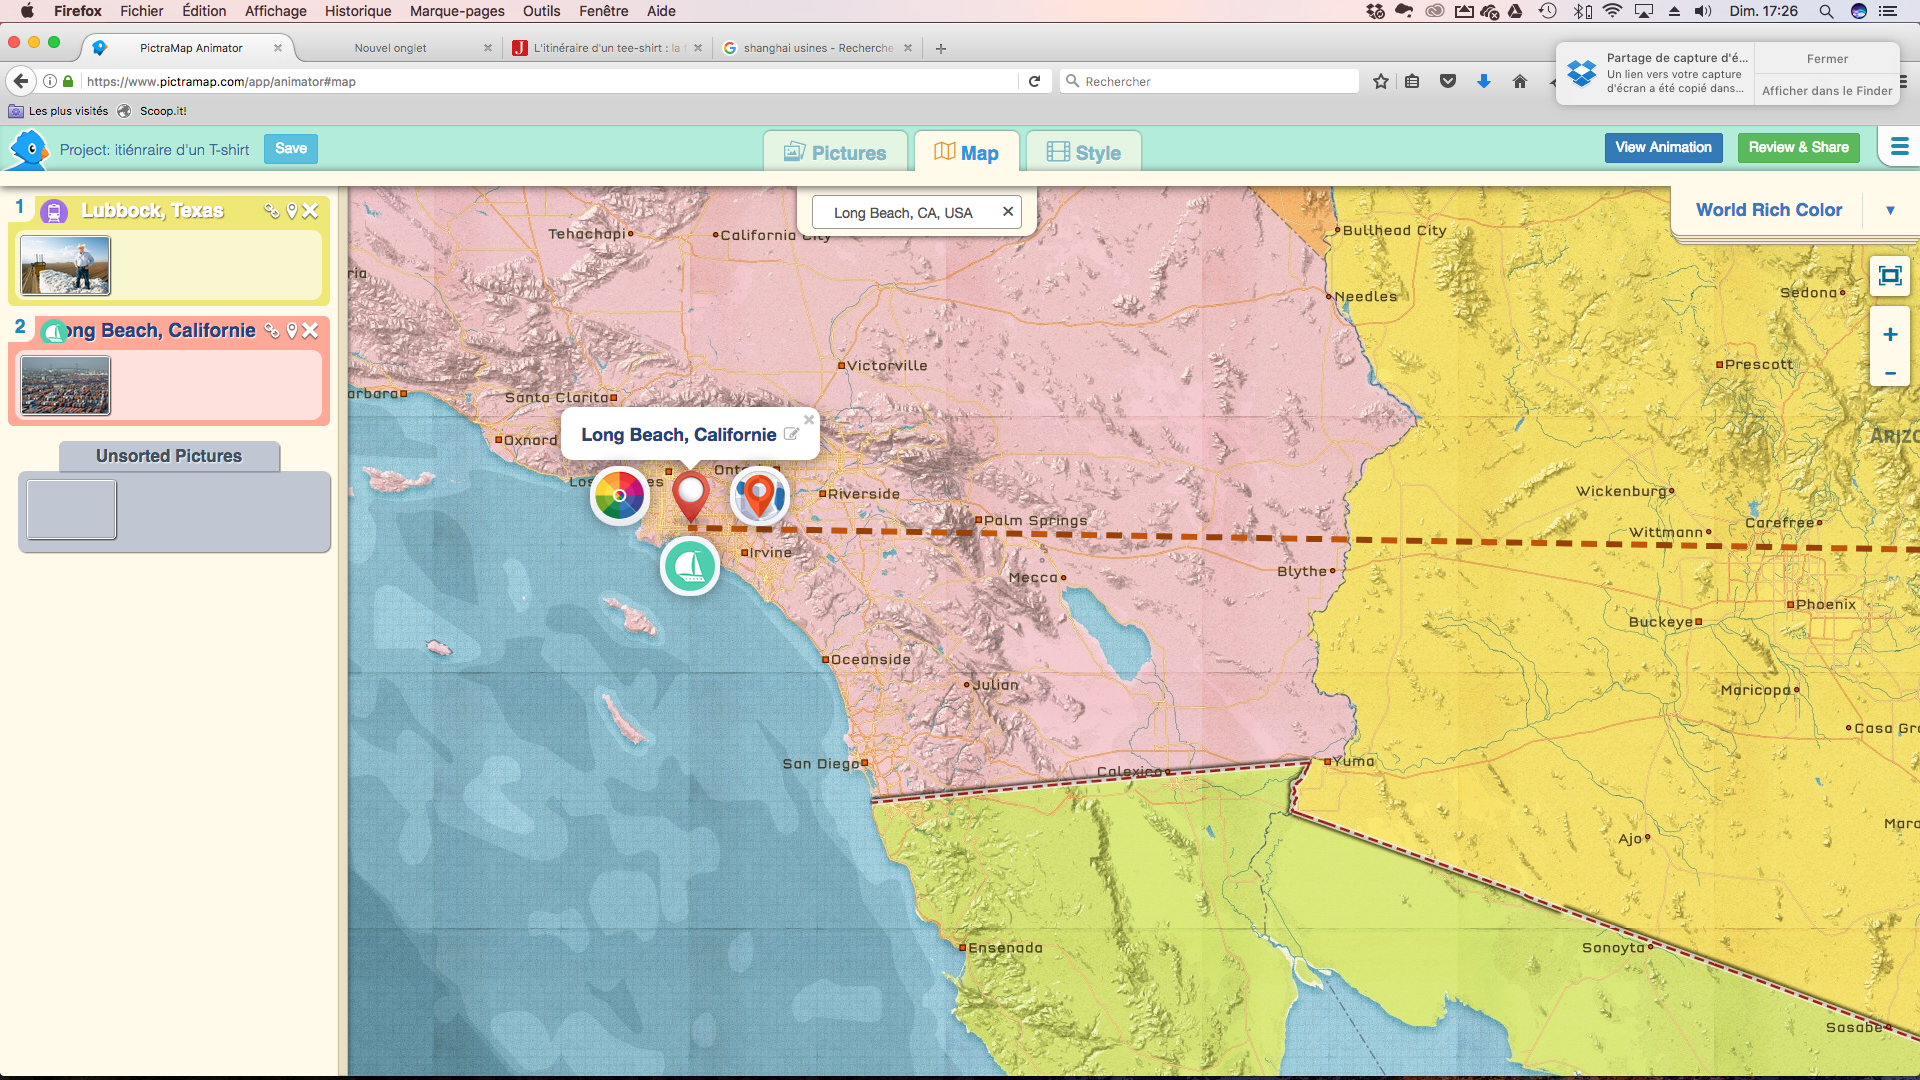Click the volume icon in the menu bar
Screen dimensions: 1920x1080
1704,11
